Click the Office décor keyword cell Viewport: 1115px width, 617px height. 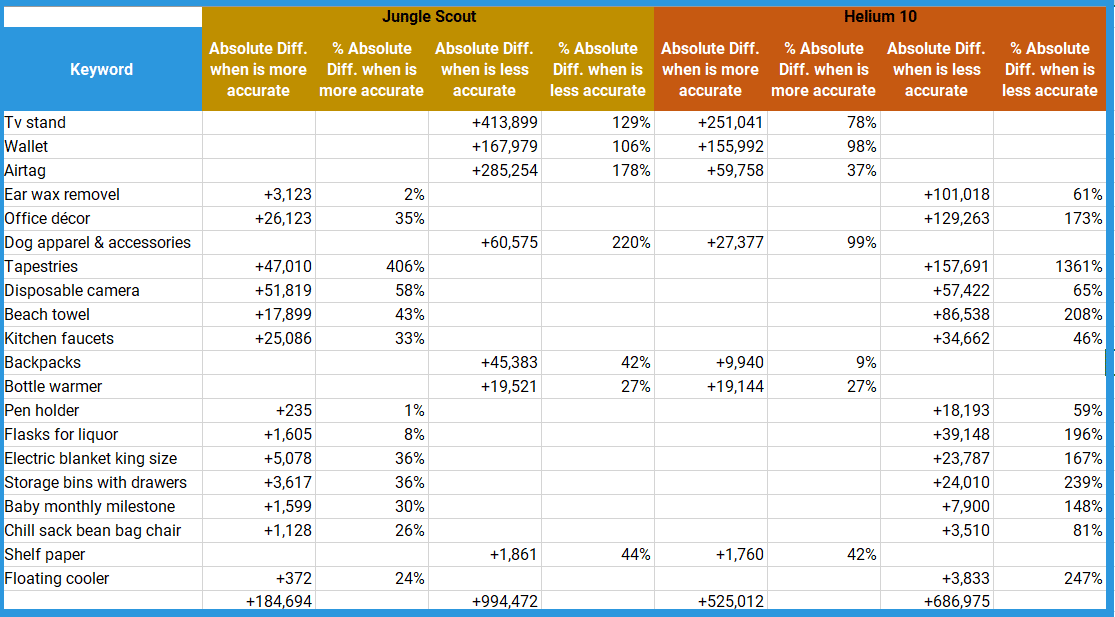tap(102, 218)
